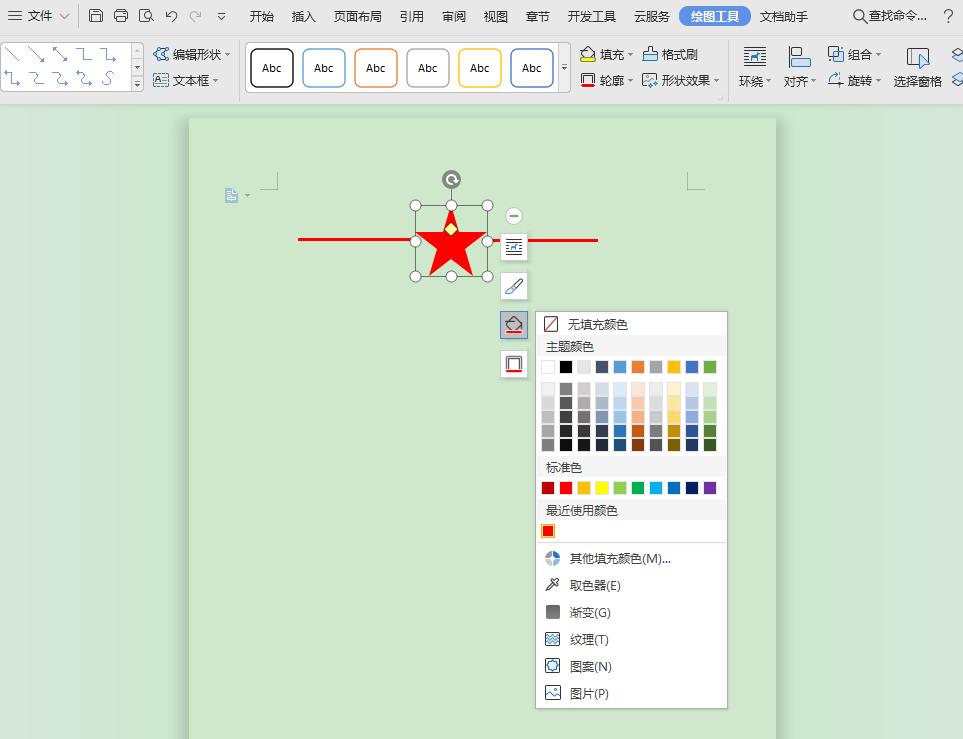This screenshot has width=963, height=739.
Task: Click the print icon in quick toolbar
Action: click(x=121, y=16)
